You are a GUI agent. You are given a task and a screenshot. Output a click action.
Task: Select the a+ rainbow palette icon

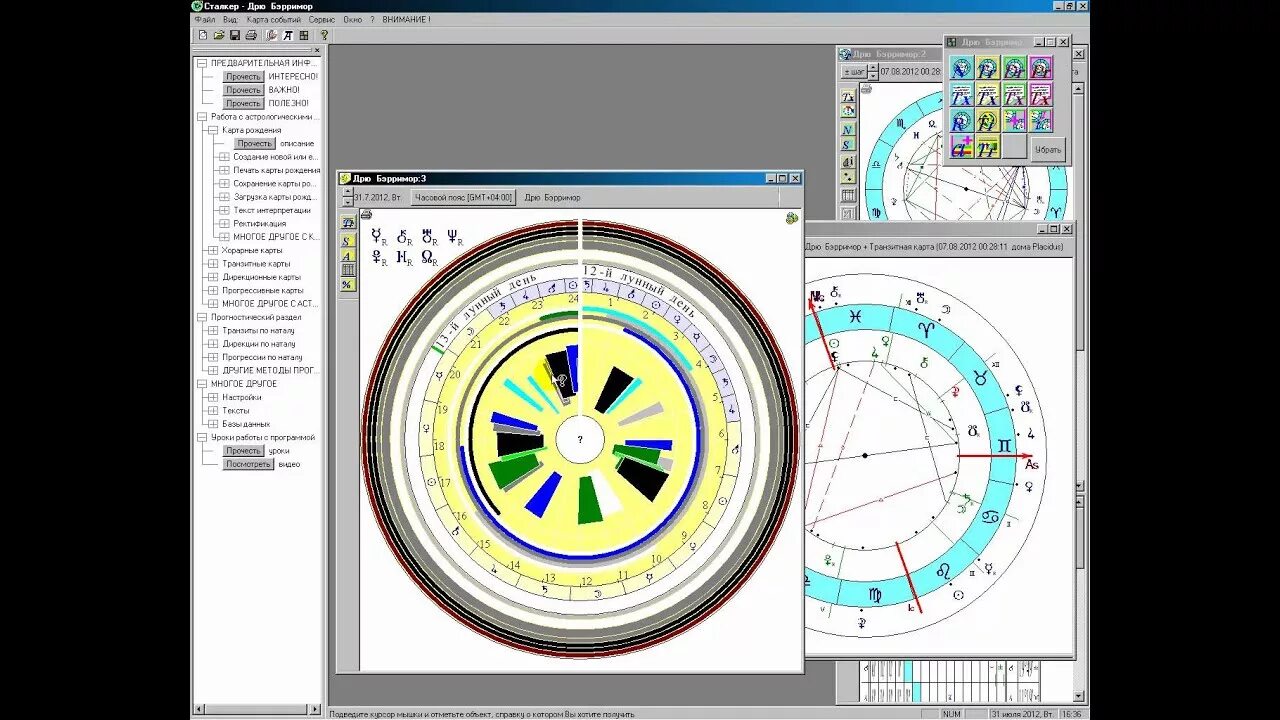pyautogui.click(x=961, y=147)
